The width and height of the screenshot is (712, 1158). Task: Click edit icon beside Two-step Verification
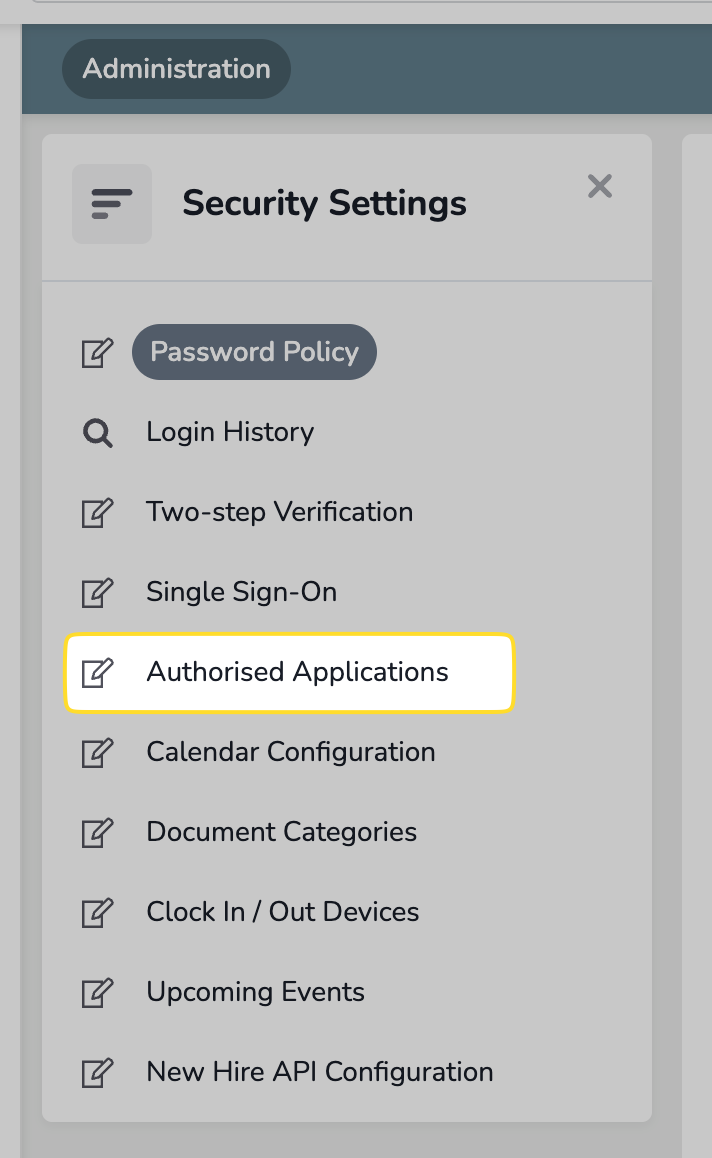pos(97,512)
